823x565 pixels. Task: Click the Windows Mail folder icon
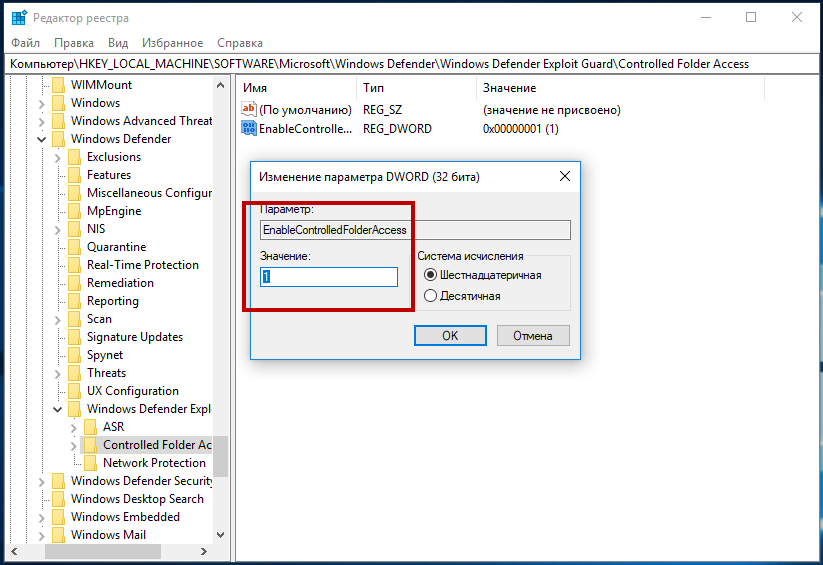[59, 535]
